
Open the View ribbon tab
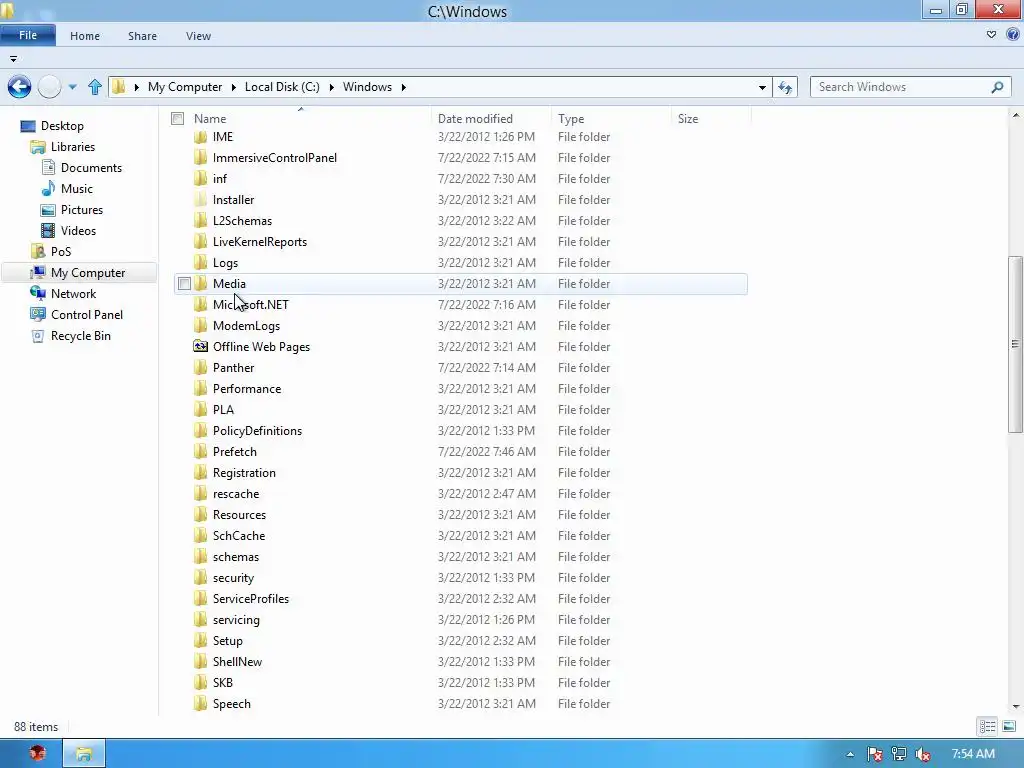click(x=198, y=36)
